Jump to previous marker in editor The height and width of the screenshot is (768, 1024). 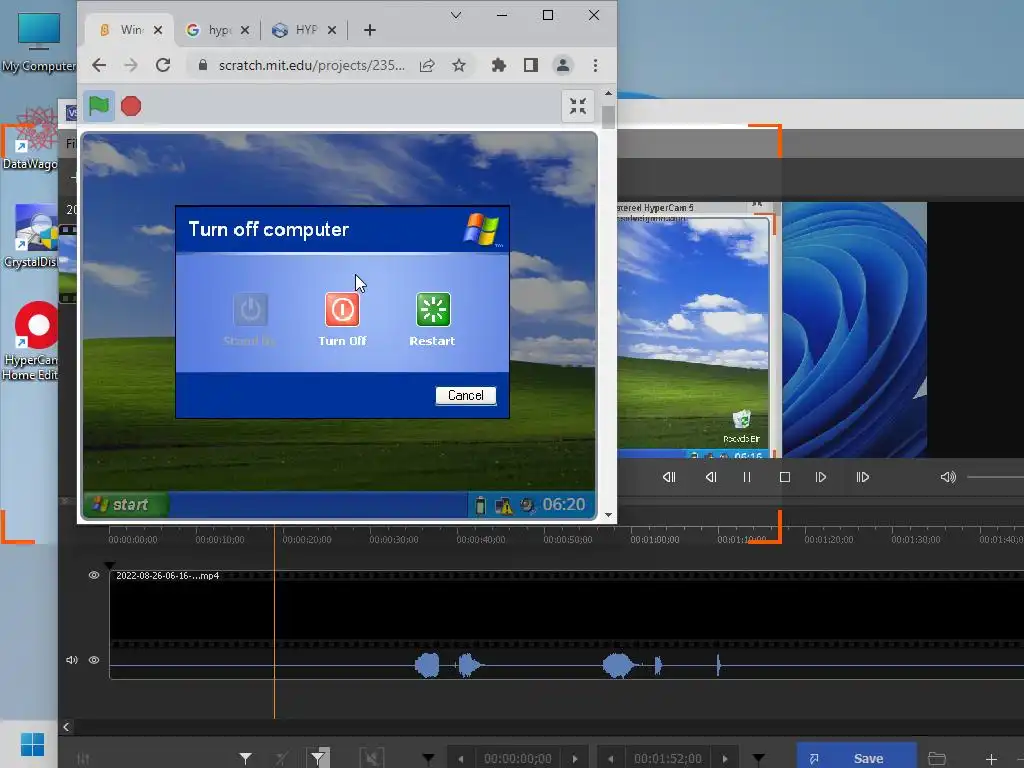(669, 477)
